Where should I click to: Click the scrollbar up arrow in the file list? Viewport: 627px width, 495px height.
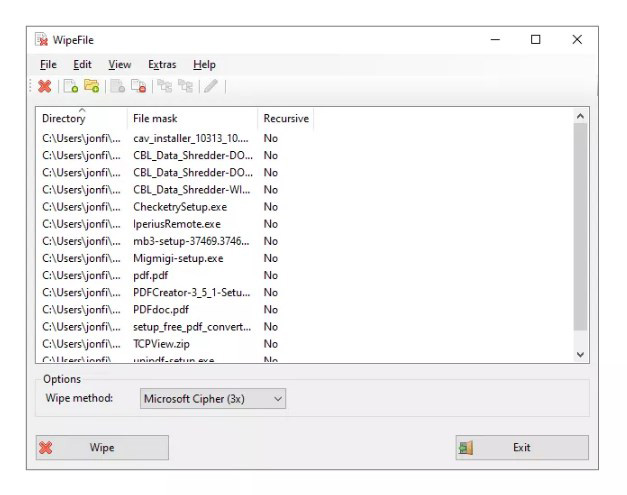tap(580, 116)
